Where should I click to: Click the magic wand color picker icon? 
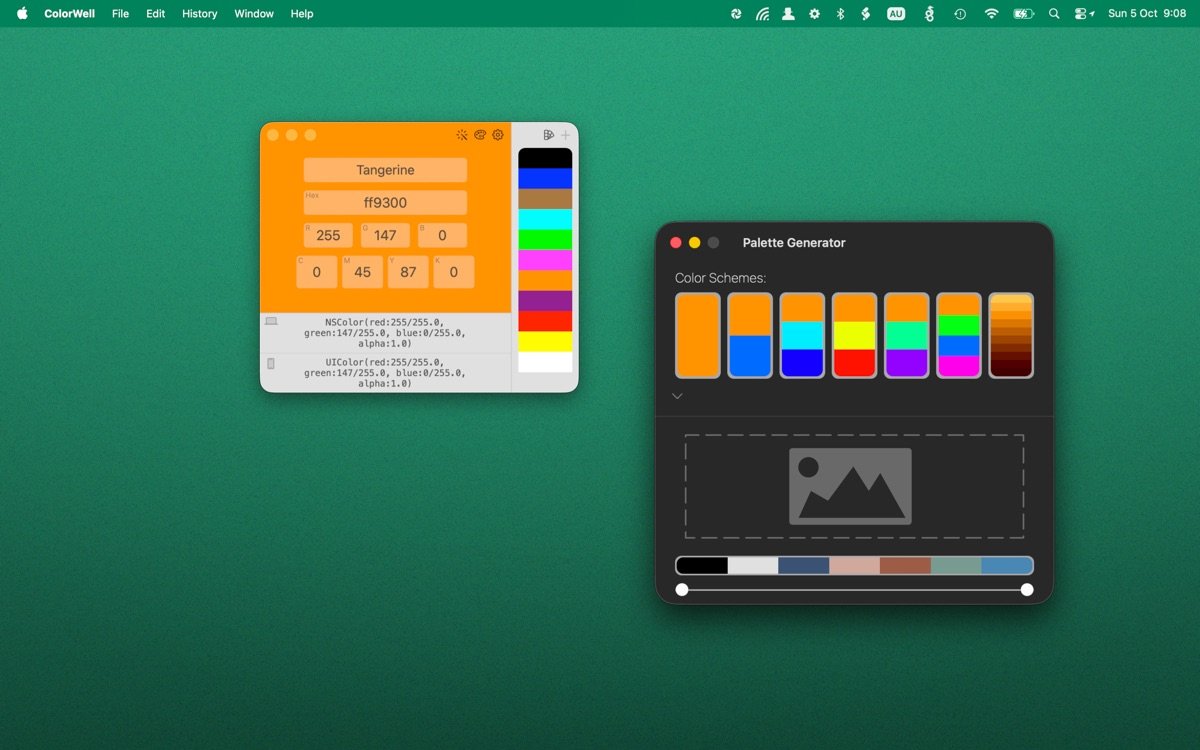(462, 135)
